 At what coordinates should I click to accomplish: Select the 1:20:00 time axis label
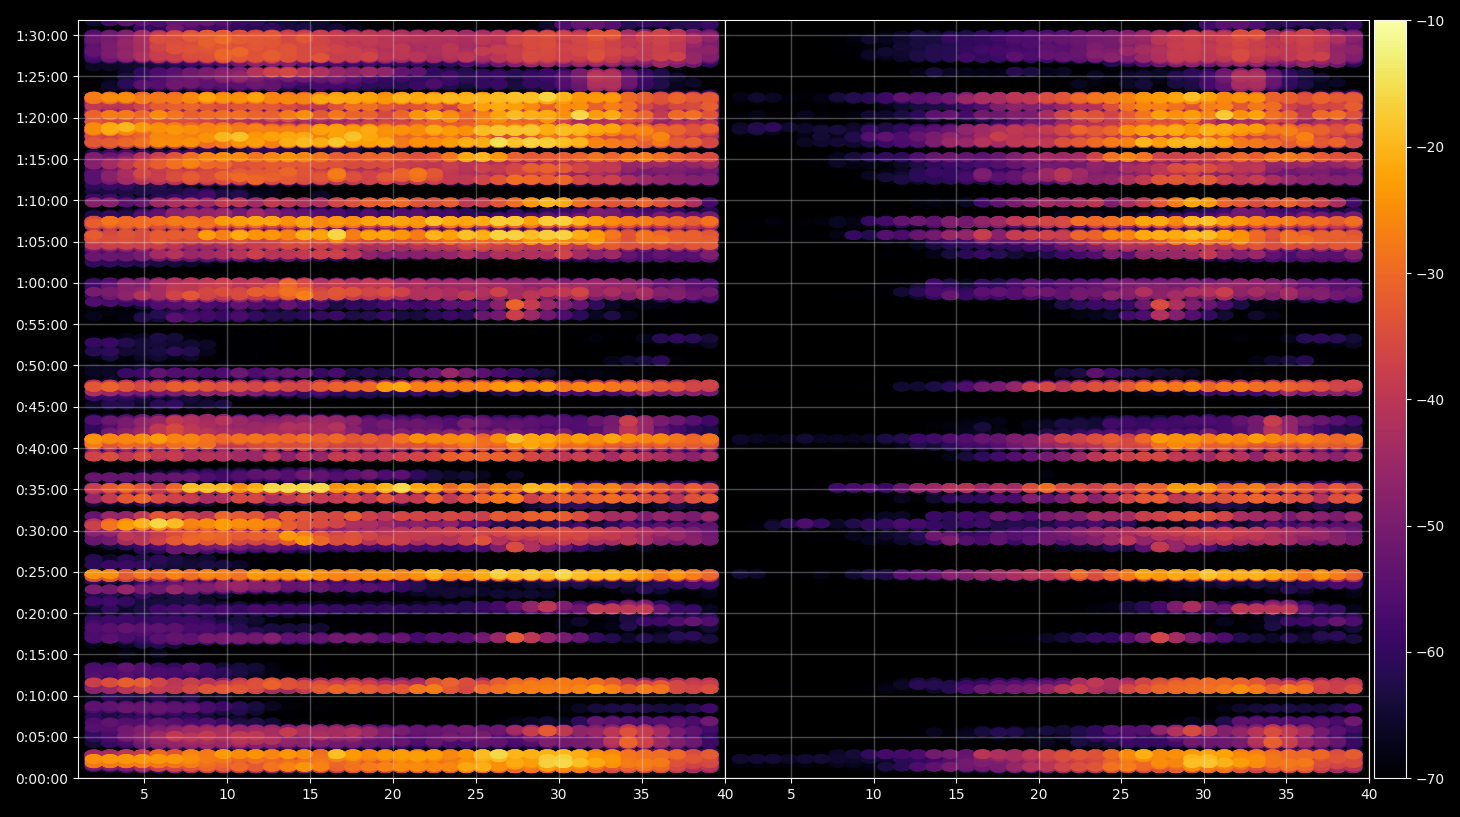(x=42, y=118)
